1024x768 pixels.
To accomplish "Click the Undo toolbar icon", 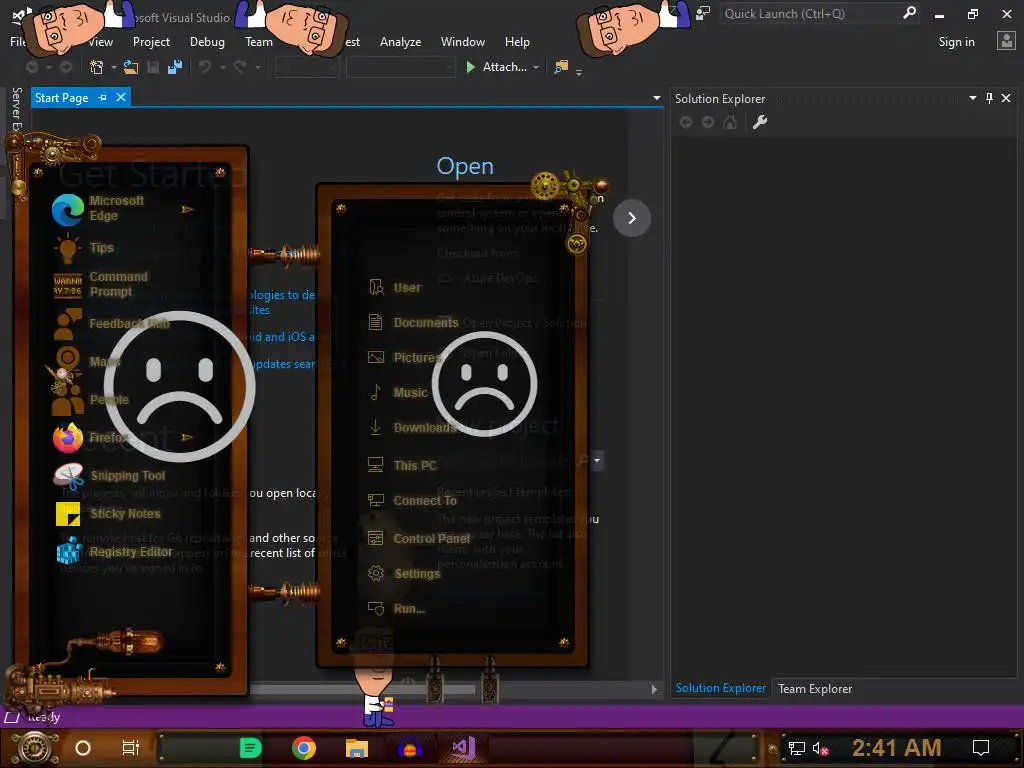I will pyautogui.click(x=205, y=67).
